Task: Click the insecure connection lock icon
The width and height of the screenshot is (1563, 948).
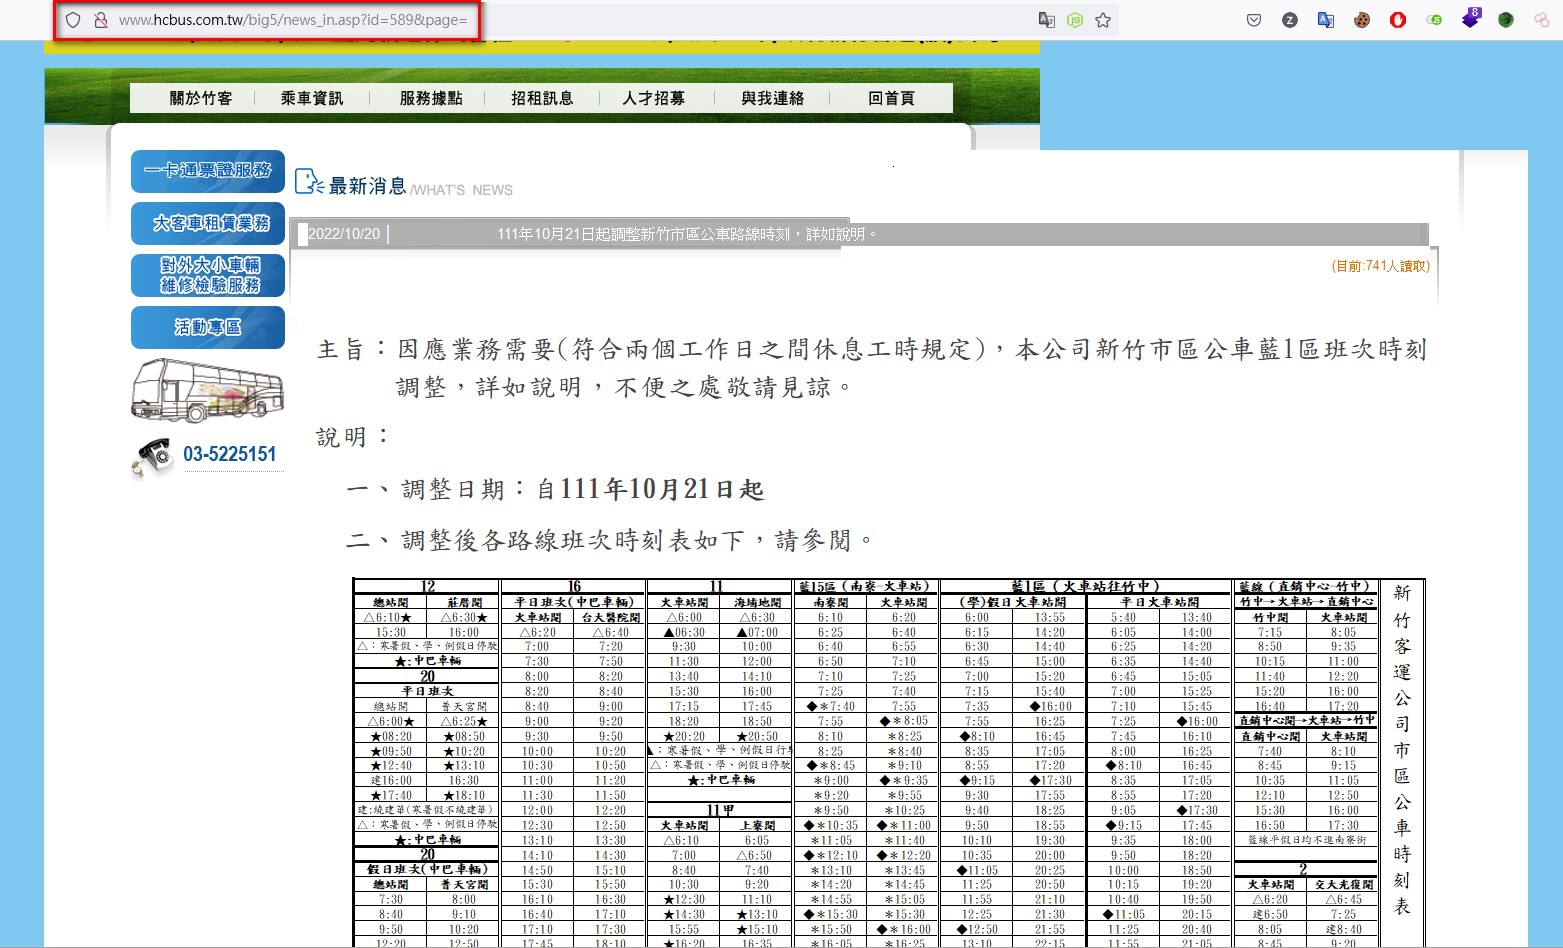Action: point(100,20)
